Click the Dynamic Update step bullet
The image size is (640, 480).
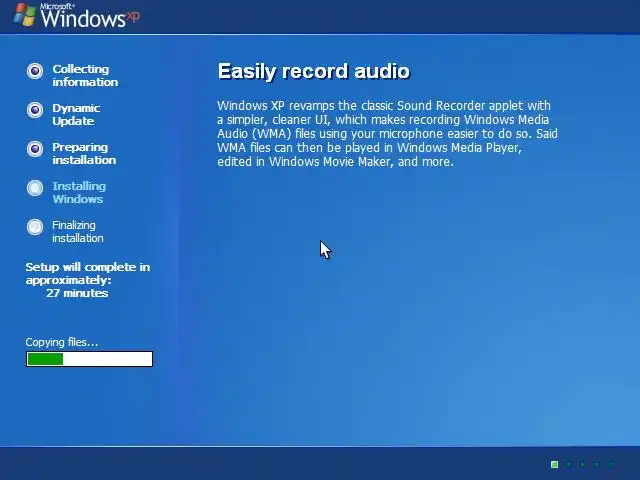pyautogui.click(x=35, y=110)
